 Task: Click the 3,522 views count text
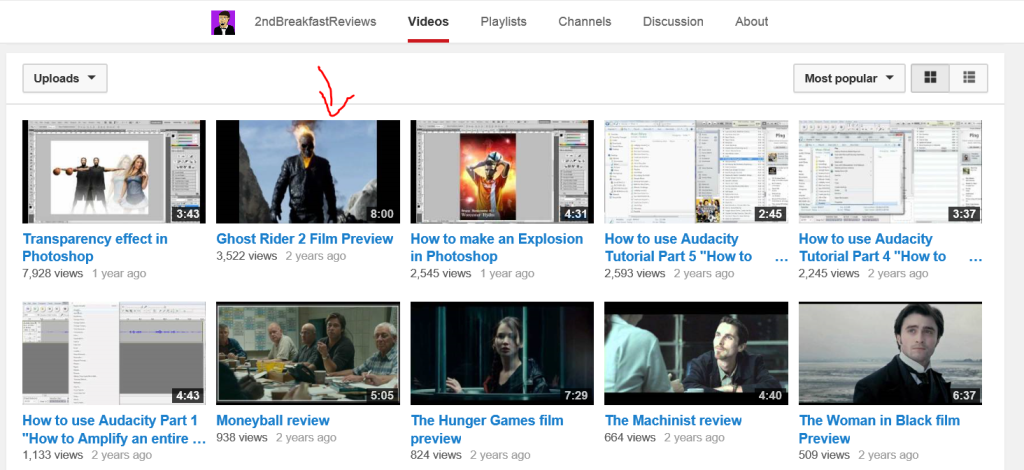pos(247,256)
